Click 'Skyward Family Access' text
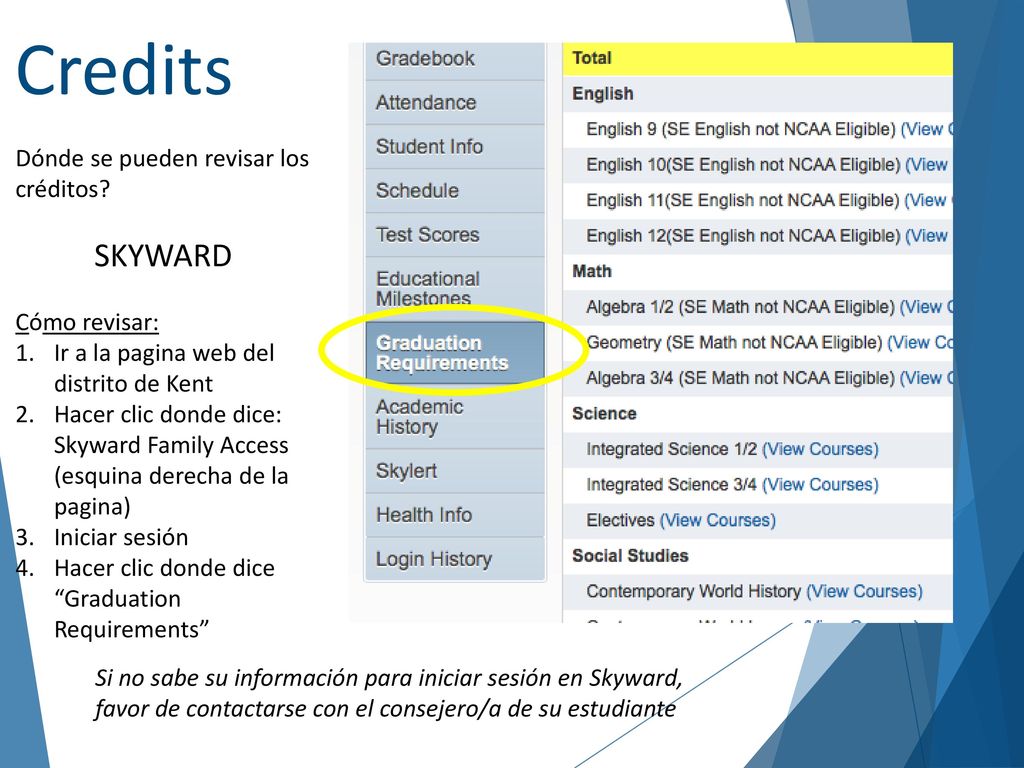 tap(171, 445)
